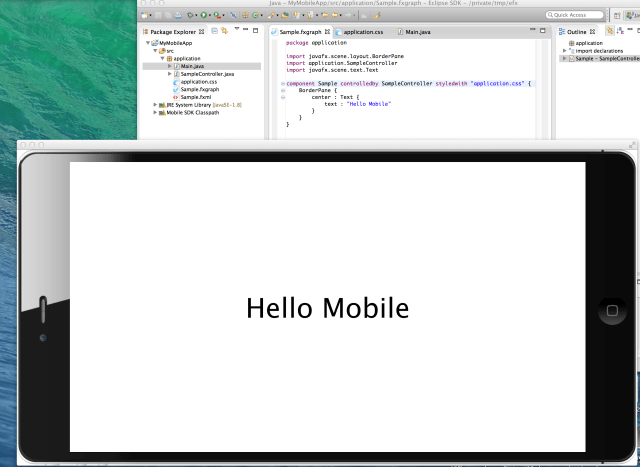
Task: Click the New Java Class green icon
Action: coord(255,15)
